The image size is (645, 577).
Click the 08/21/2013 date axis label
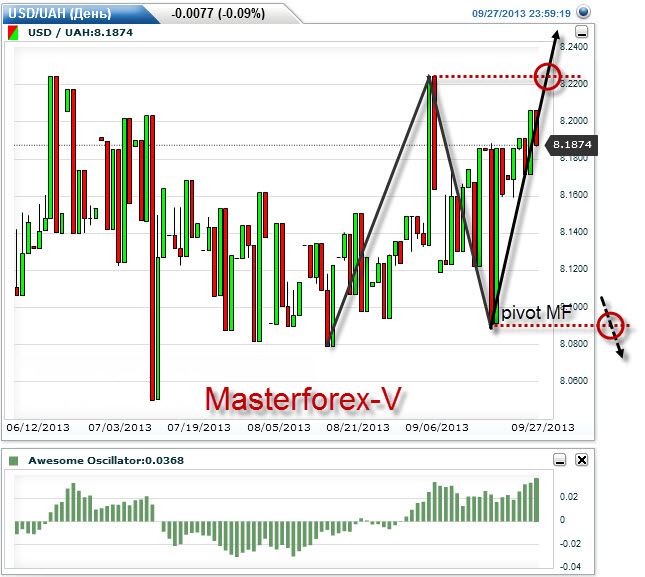(x=357, y=428)
